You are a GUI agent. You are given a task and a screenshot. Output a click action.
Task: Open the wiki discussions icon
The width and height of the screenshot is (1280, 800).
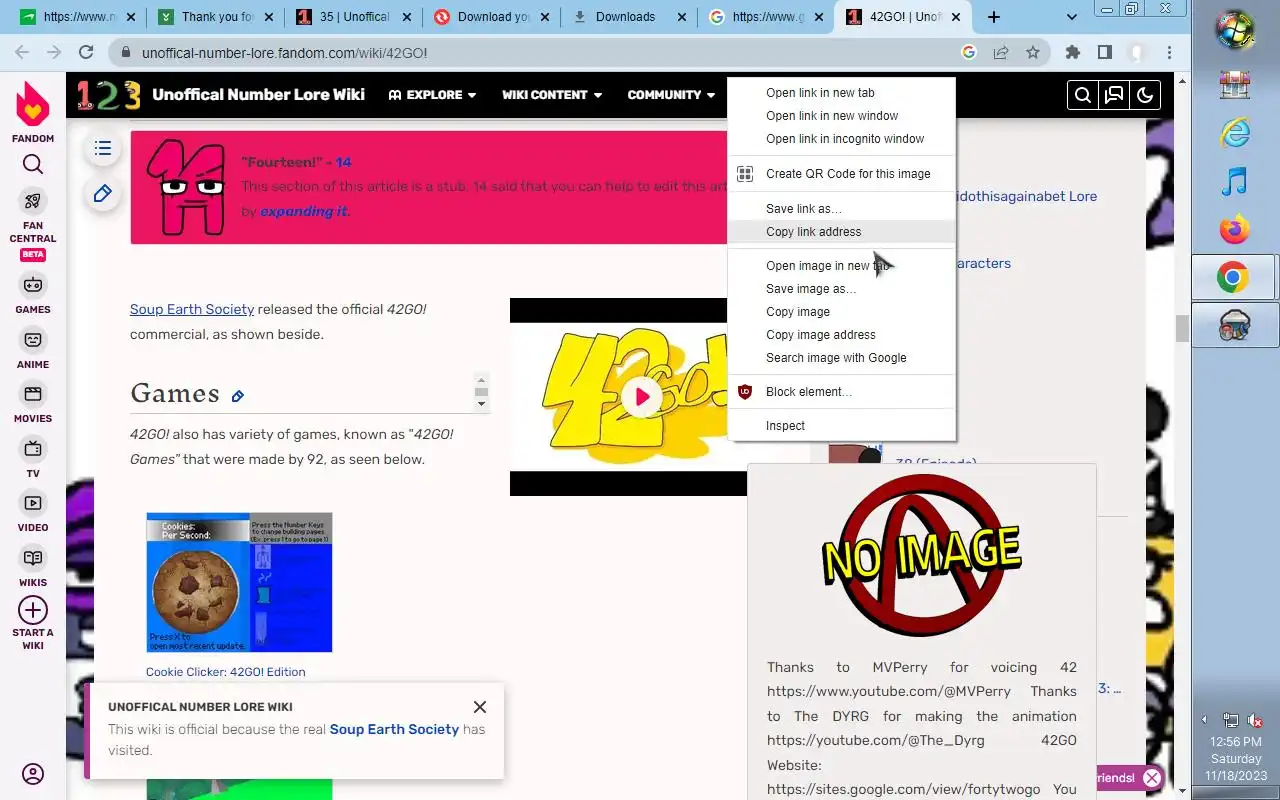tap(1113, 95)
